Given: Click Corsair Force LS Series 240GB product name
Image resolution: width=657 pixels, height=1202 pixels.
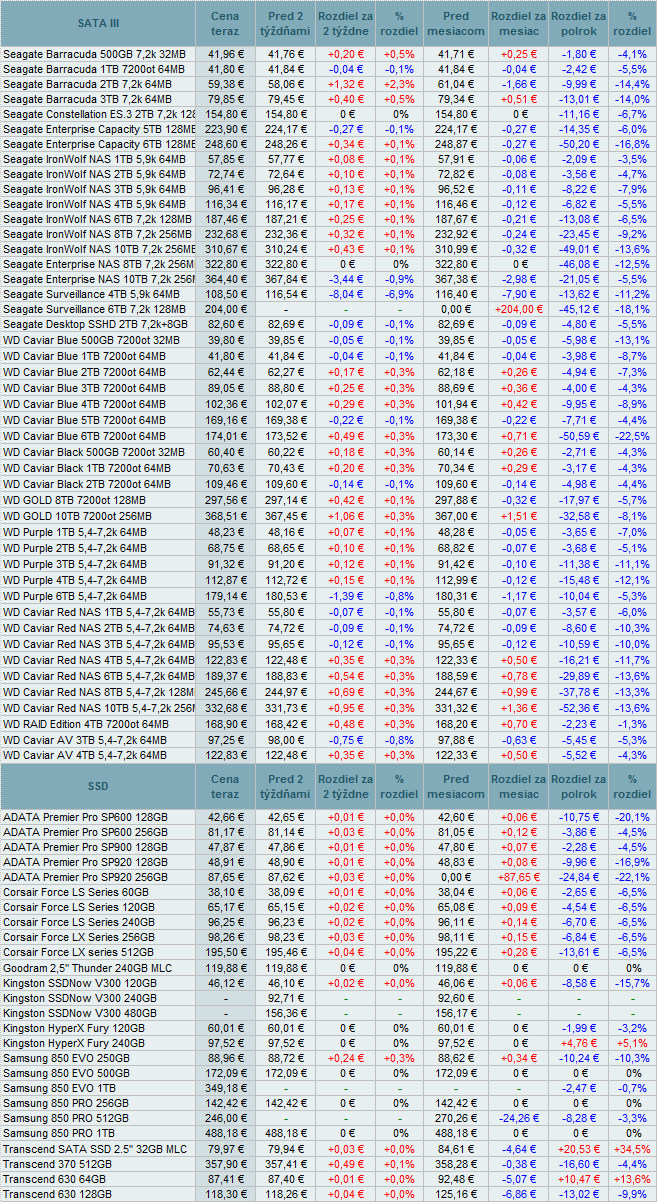Looking at the screenshot, I should pyautogui.click(x=79, y=922).
